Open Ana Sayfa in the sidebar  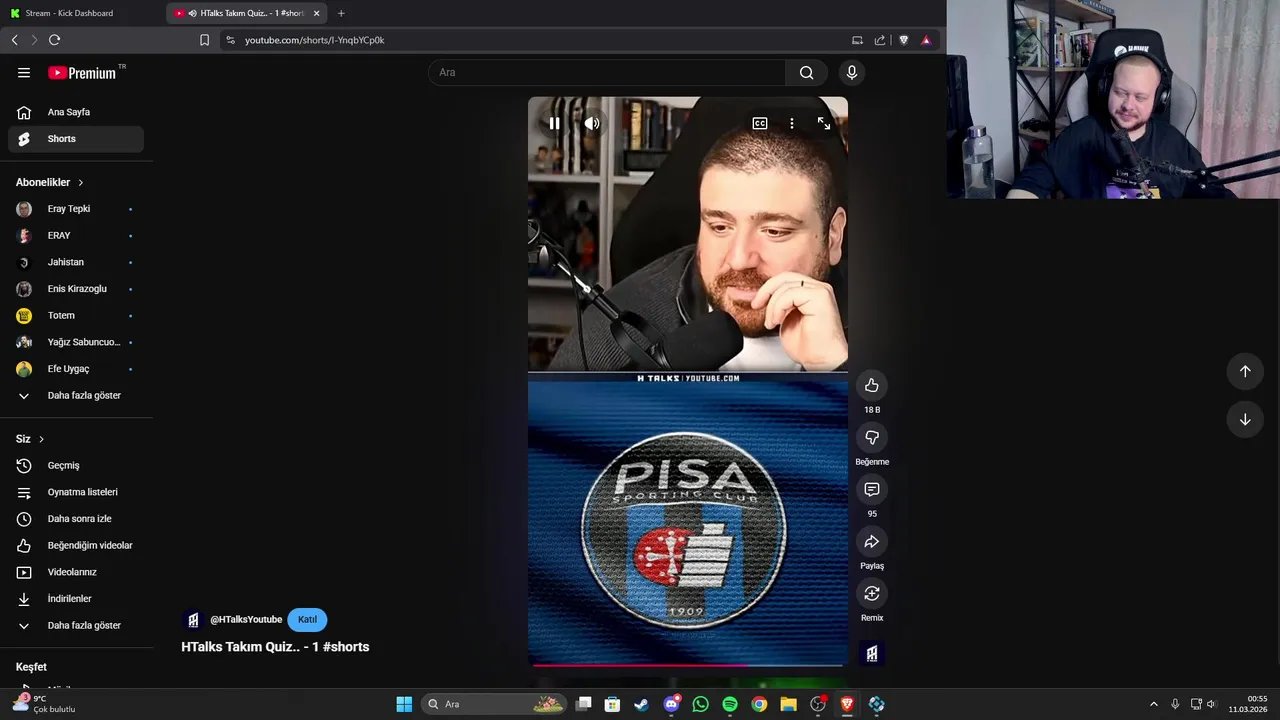(x=76, y=112)
